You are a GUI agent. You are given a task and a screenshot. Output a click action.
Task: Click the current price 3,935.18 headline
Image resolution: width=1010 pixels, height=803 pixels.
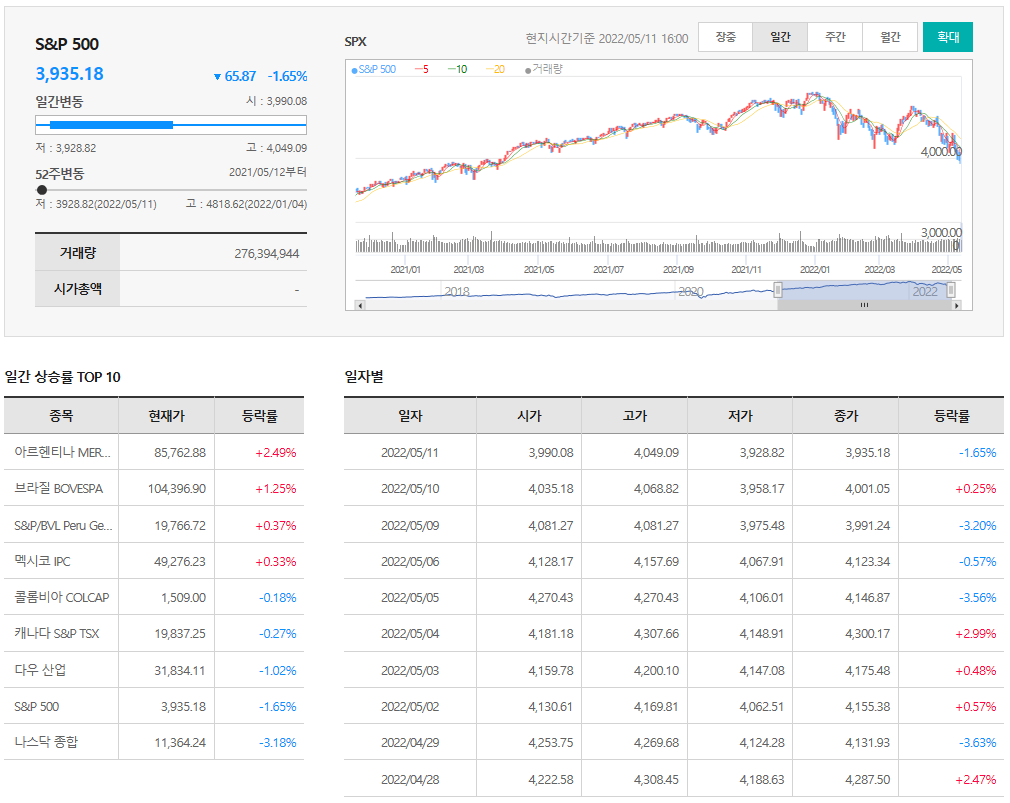click(70, 73)
